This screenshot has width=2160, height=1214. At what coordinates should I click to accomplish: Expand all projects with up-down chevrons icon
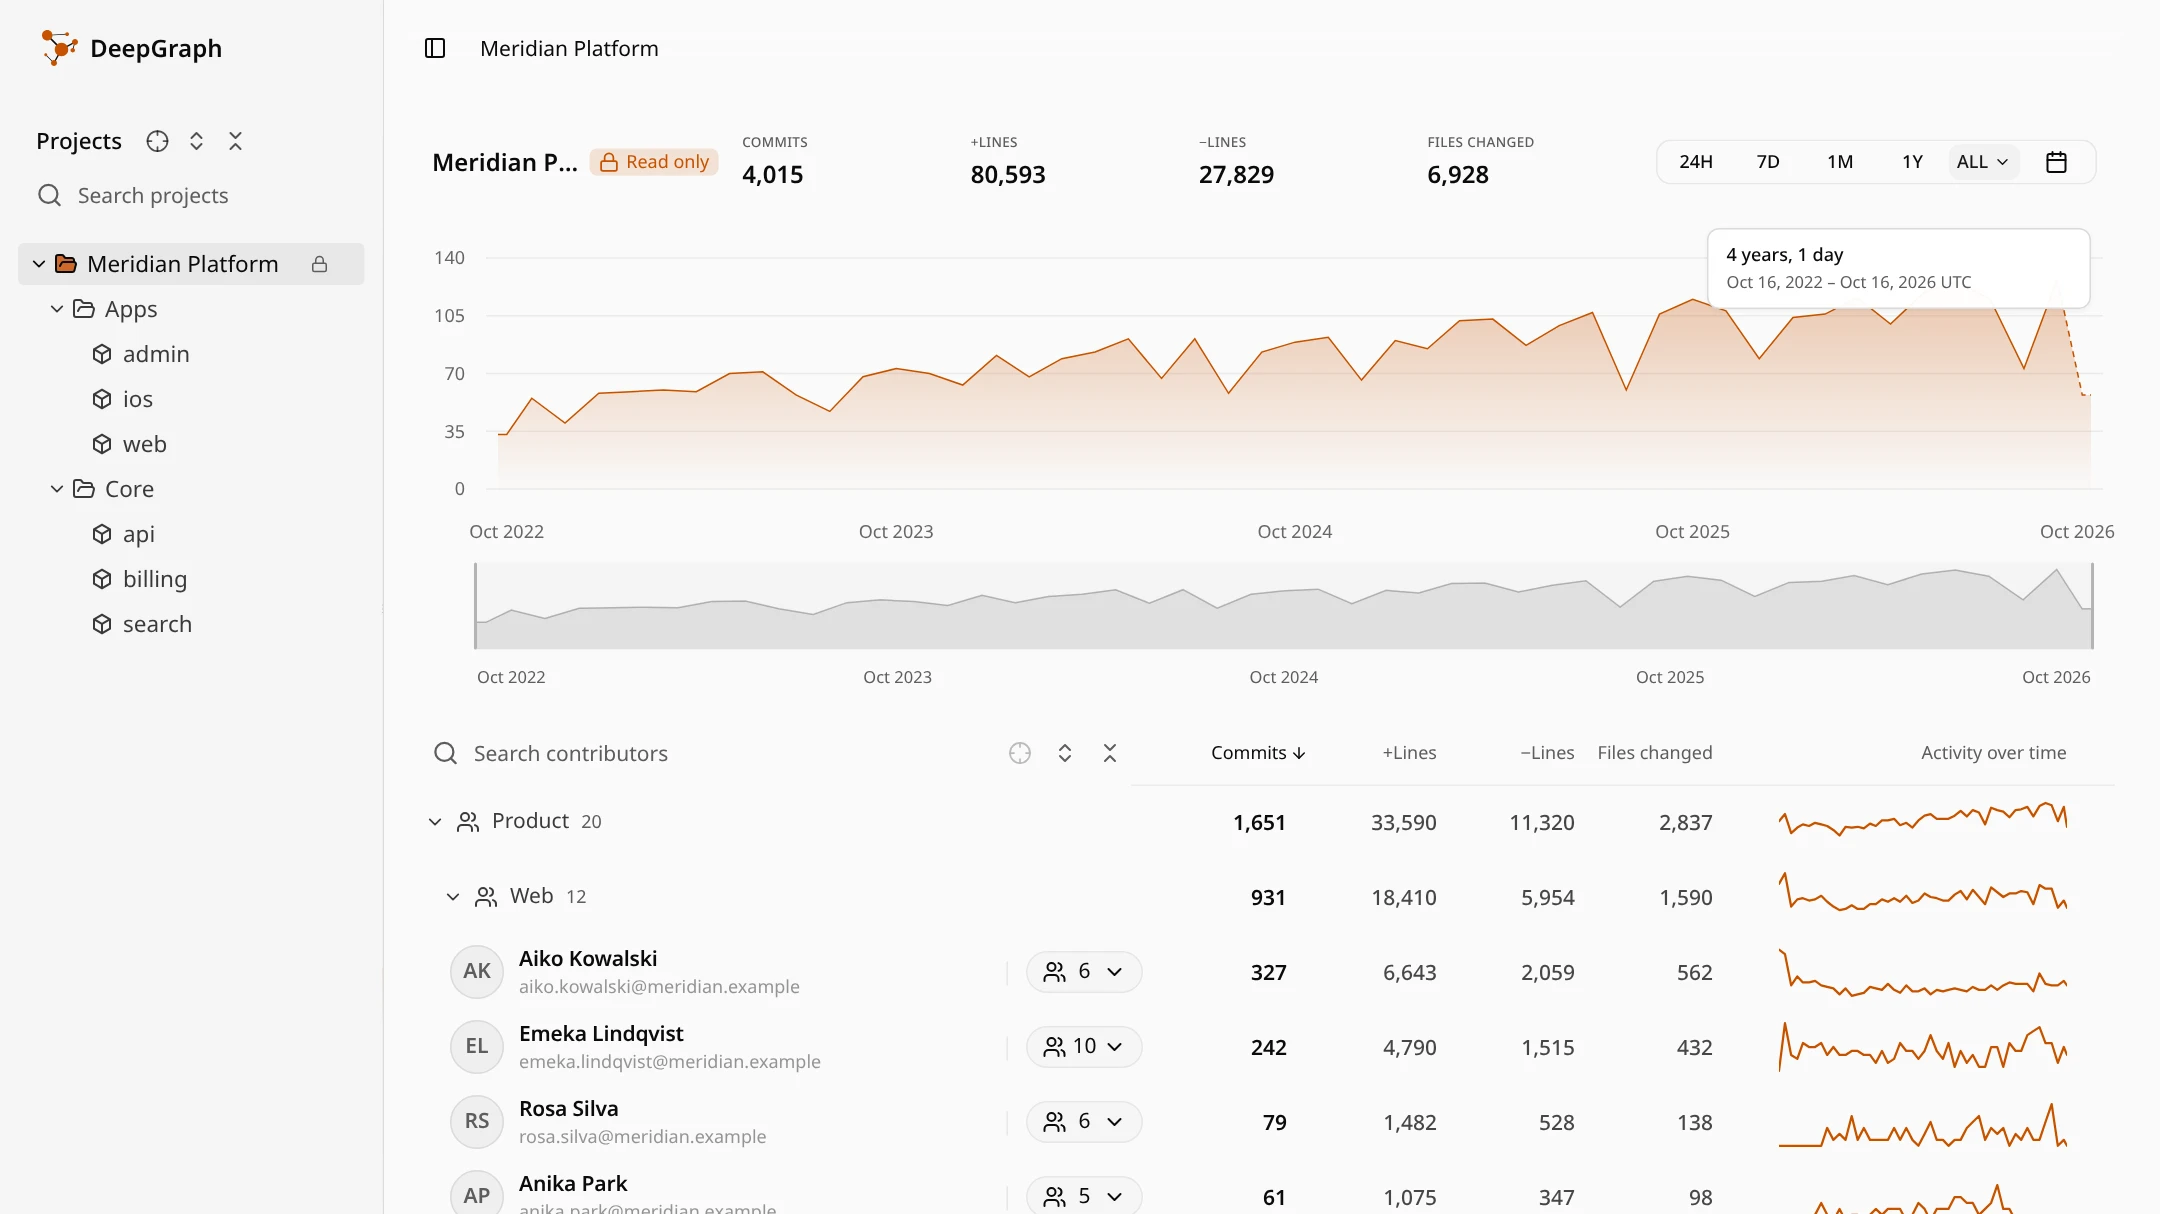(x=196, y=141)
